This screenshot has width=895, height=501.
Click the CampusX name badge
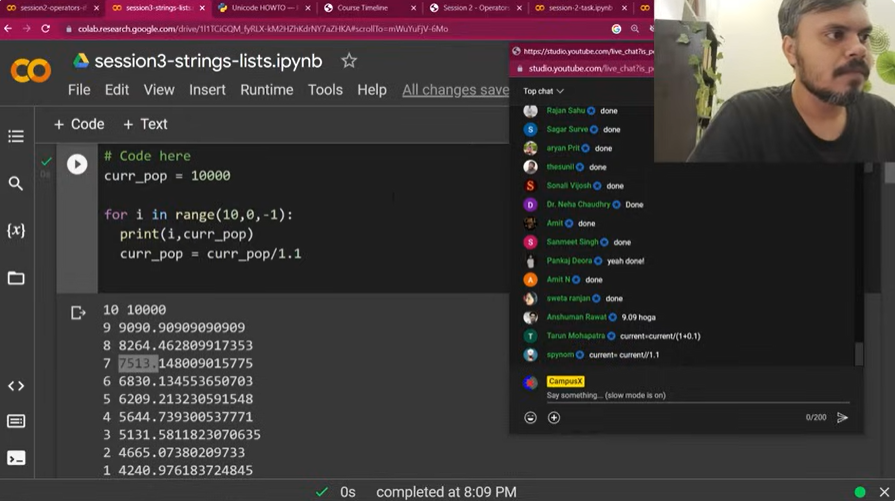(565, 381)
